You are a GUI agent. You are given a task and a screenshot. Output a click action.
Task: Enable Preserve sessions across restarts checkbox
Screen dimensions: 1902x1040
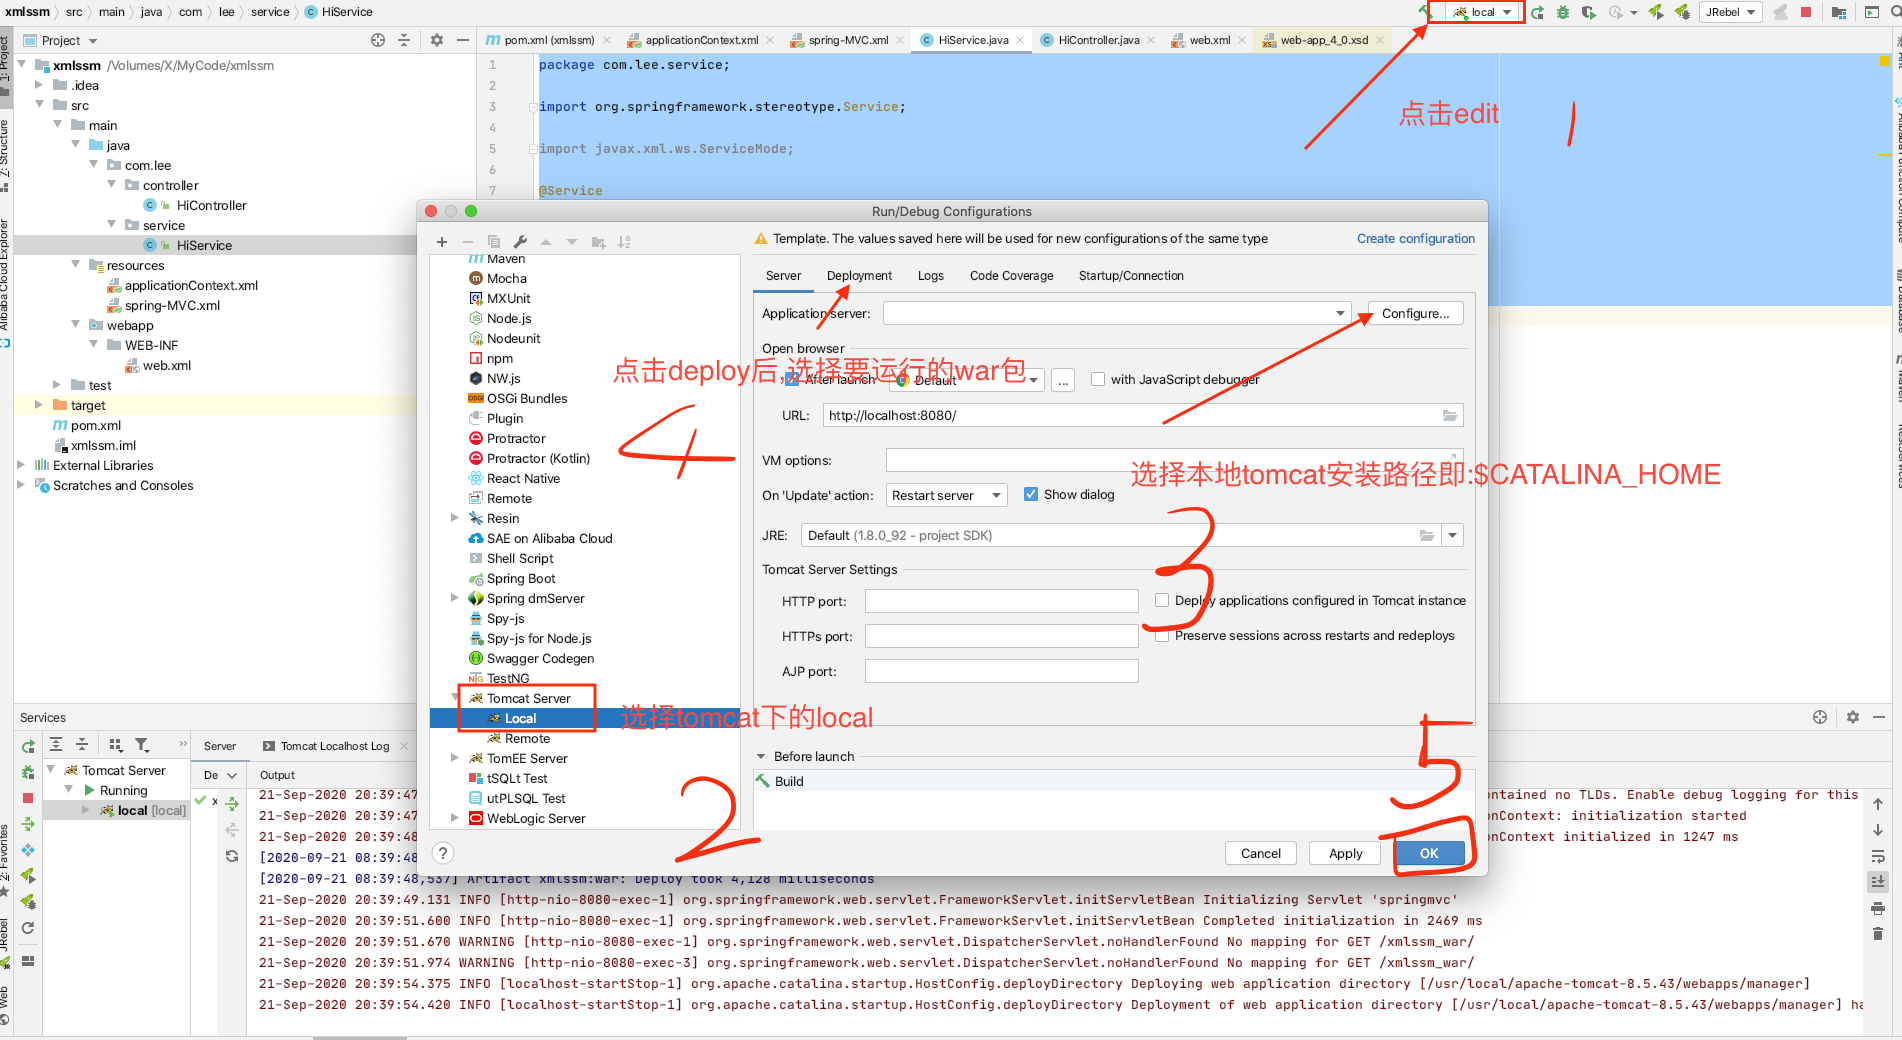pyautogui.click(x=1162, y=636)
